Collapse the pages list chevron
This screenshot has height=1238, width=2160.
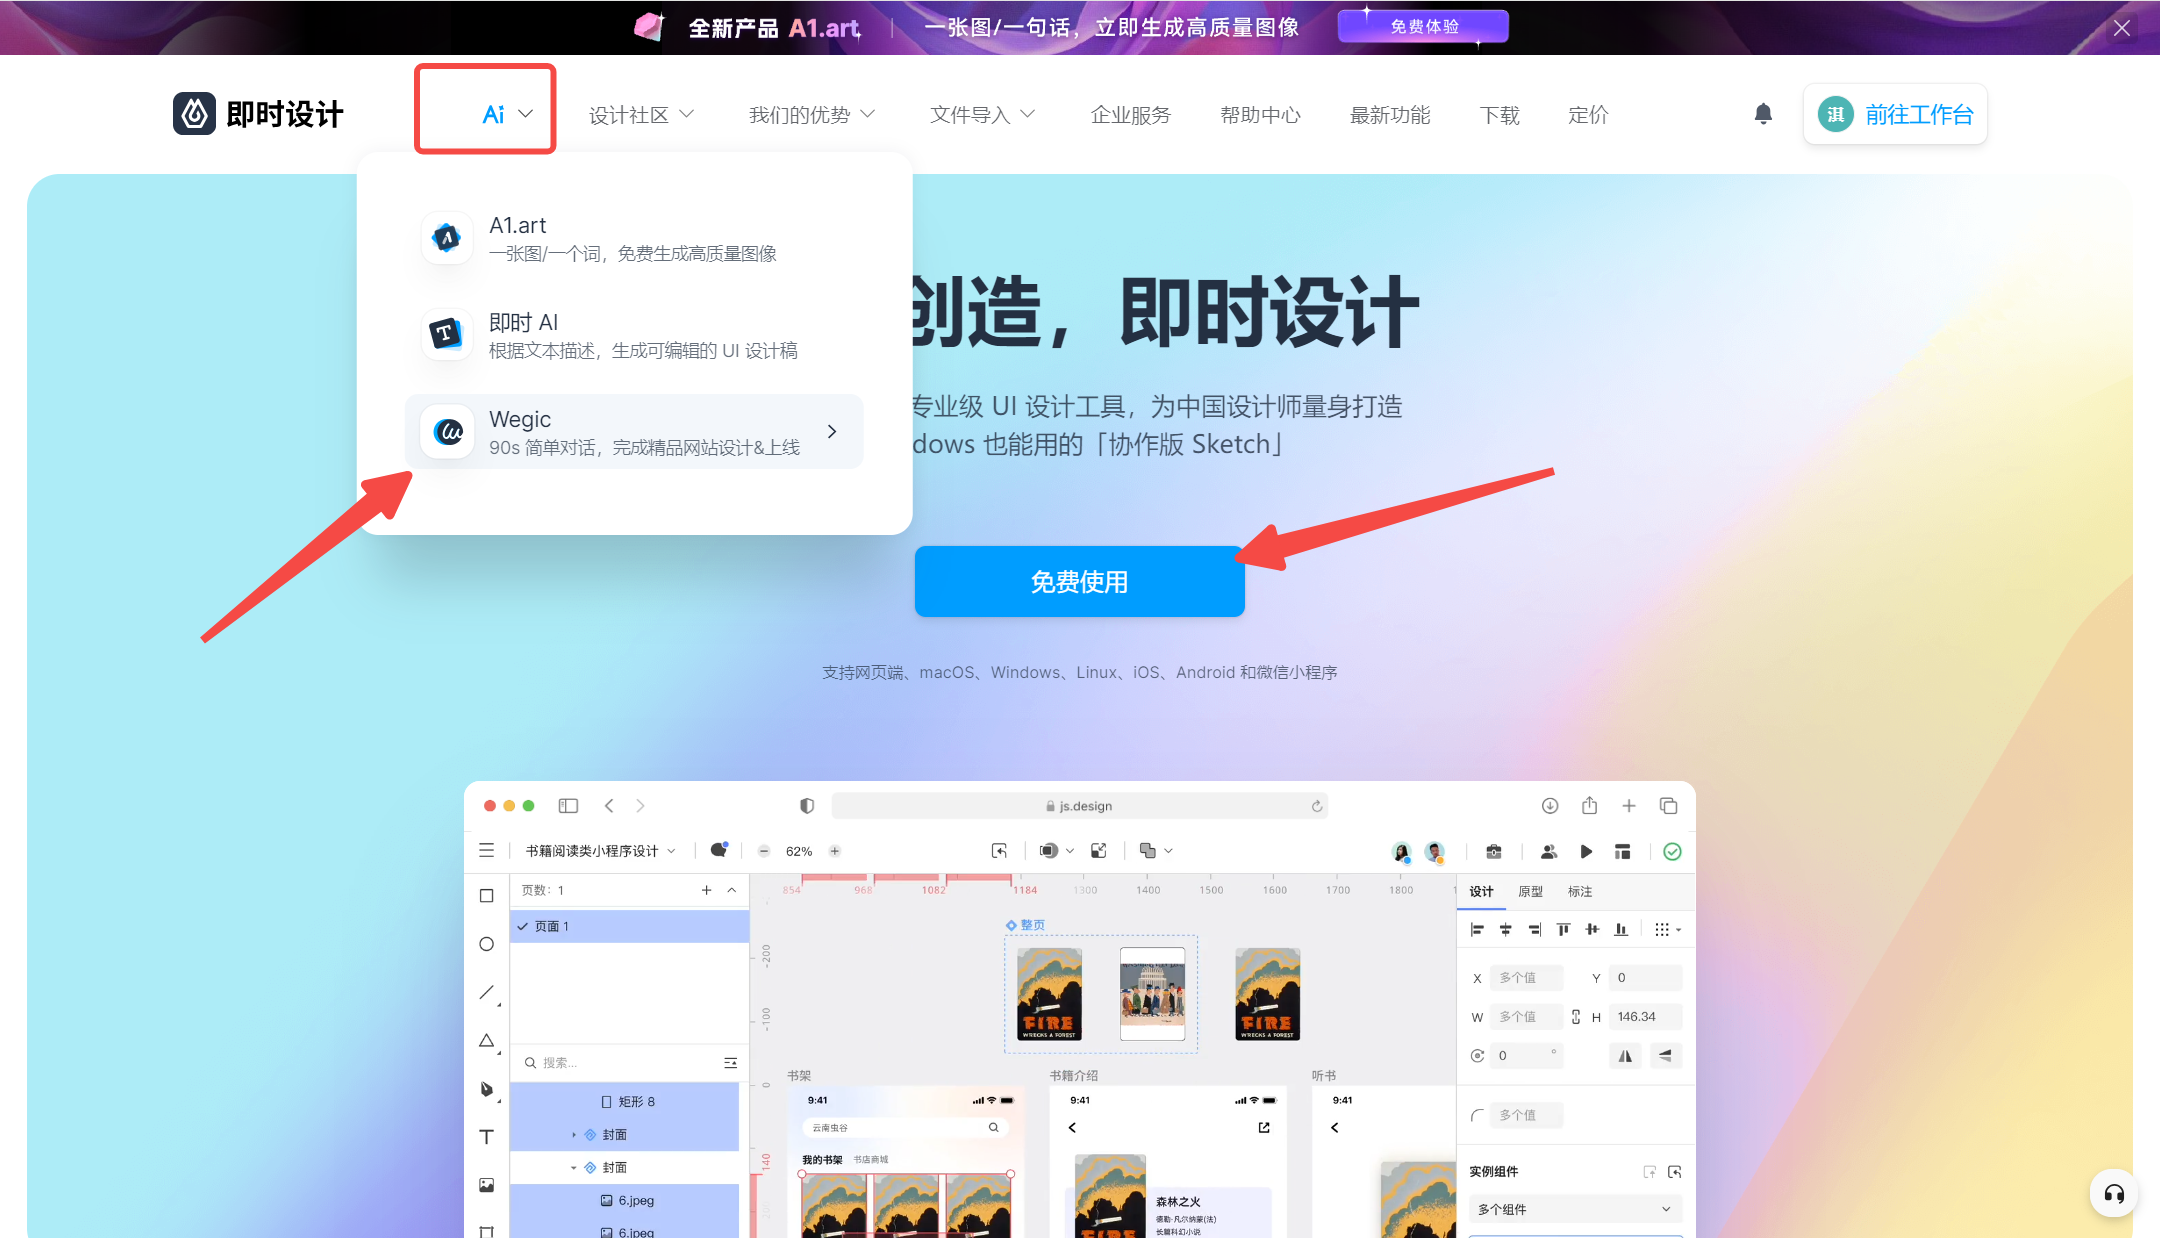(x=732, y=890)
